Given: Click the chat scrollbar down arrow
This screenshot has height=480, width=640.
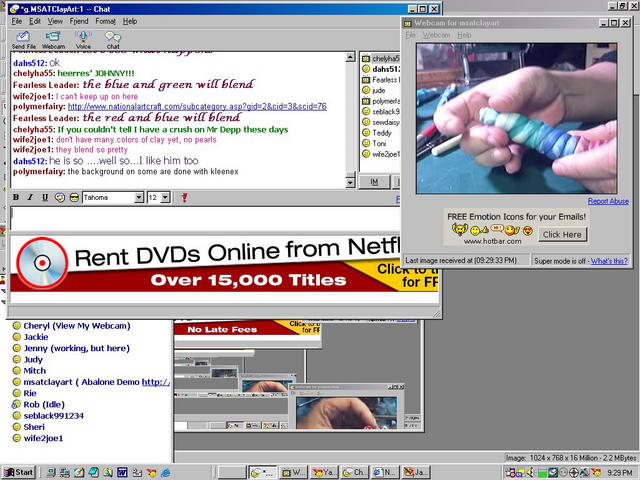Looking at the screenshot, I should [x=350, y=182].
